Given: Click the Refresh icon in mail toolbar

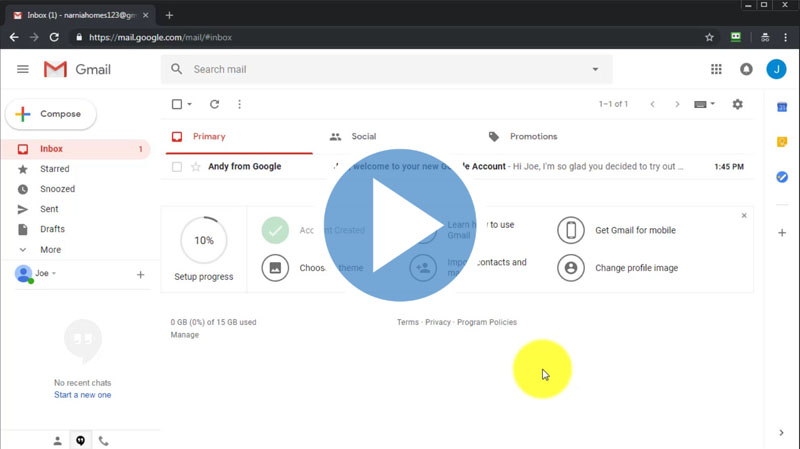Looking at the screenshot, I should tap(214, 104).
